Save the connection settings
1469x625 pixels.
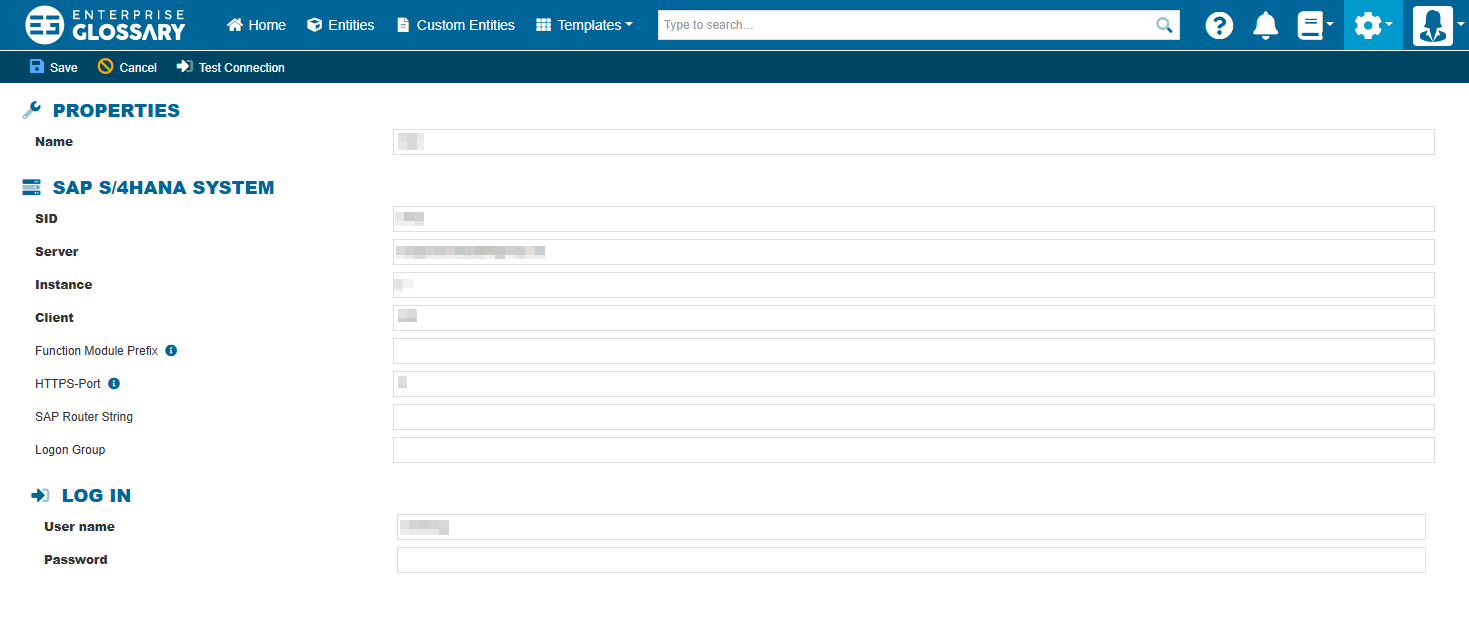point(53,68)
